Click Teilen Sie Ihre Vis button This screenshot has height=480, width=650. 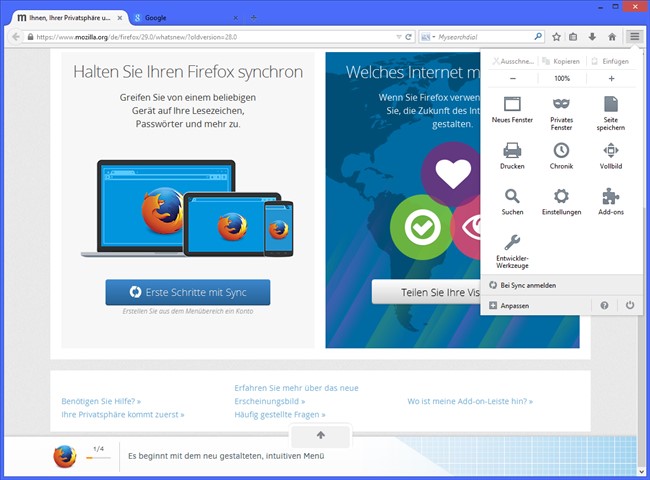point(426,292)
